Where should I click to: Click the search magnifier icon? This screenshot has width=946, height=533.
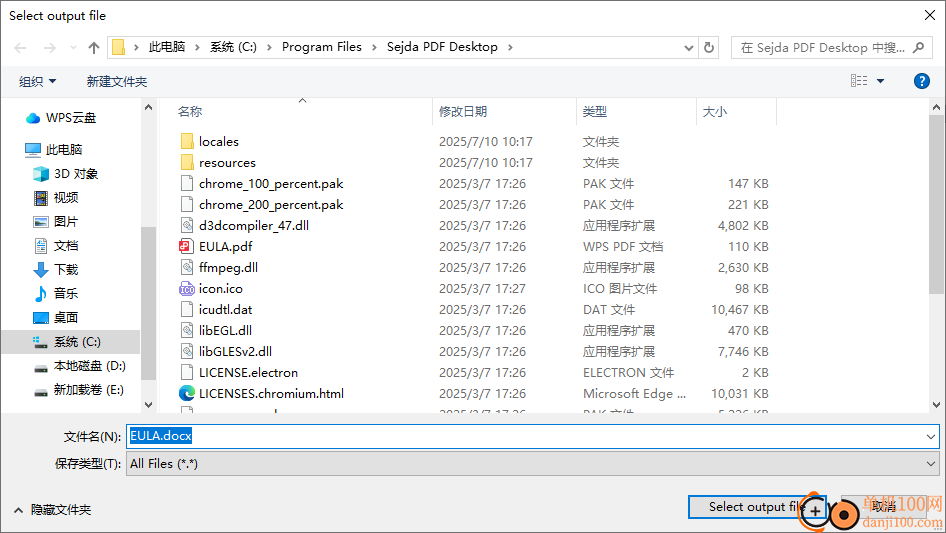point(919,47)
